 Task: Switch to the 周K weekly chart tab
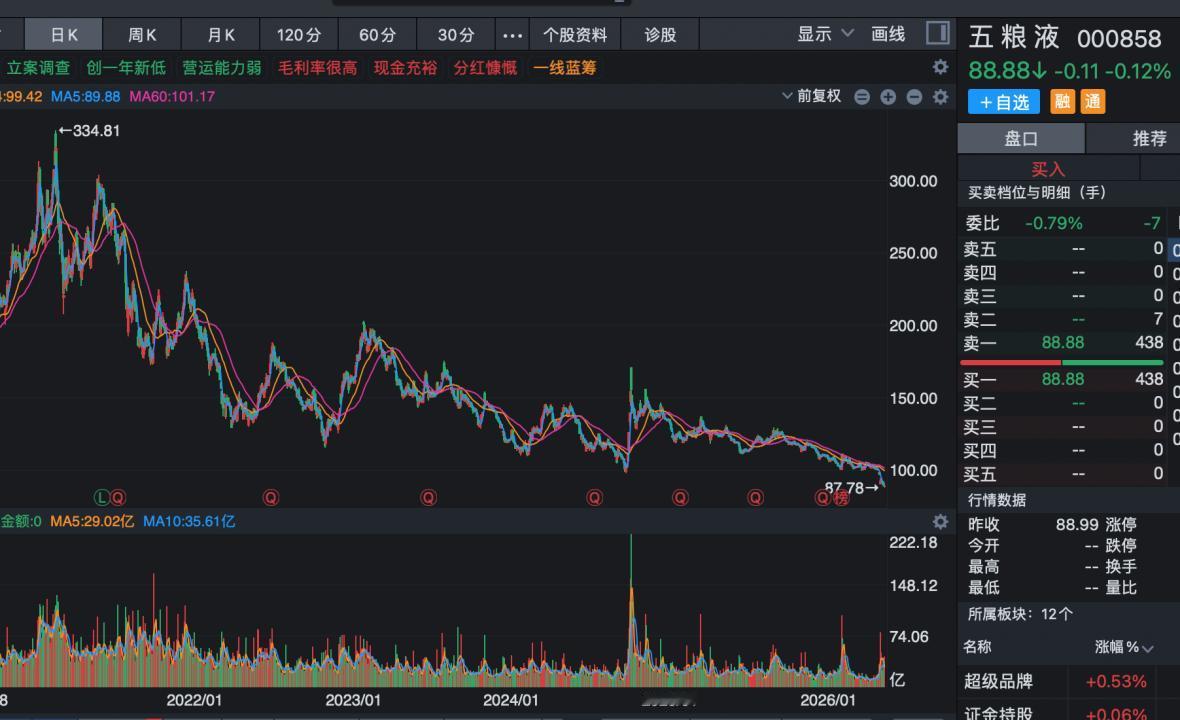pos(142,35)
